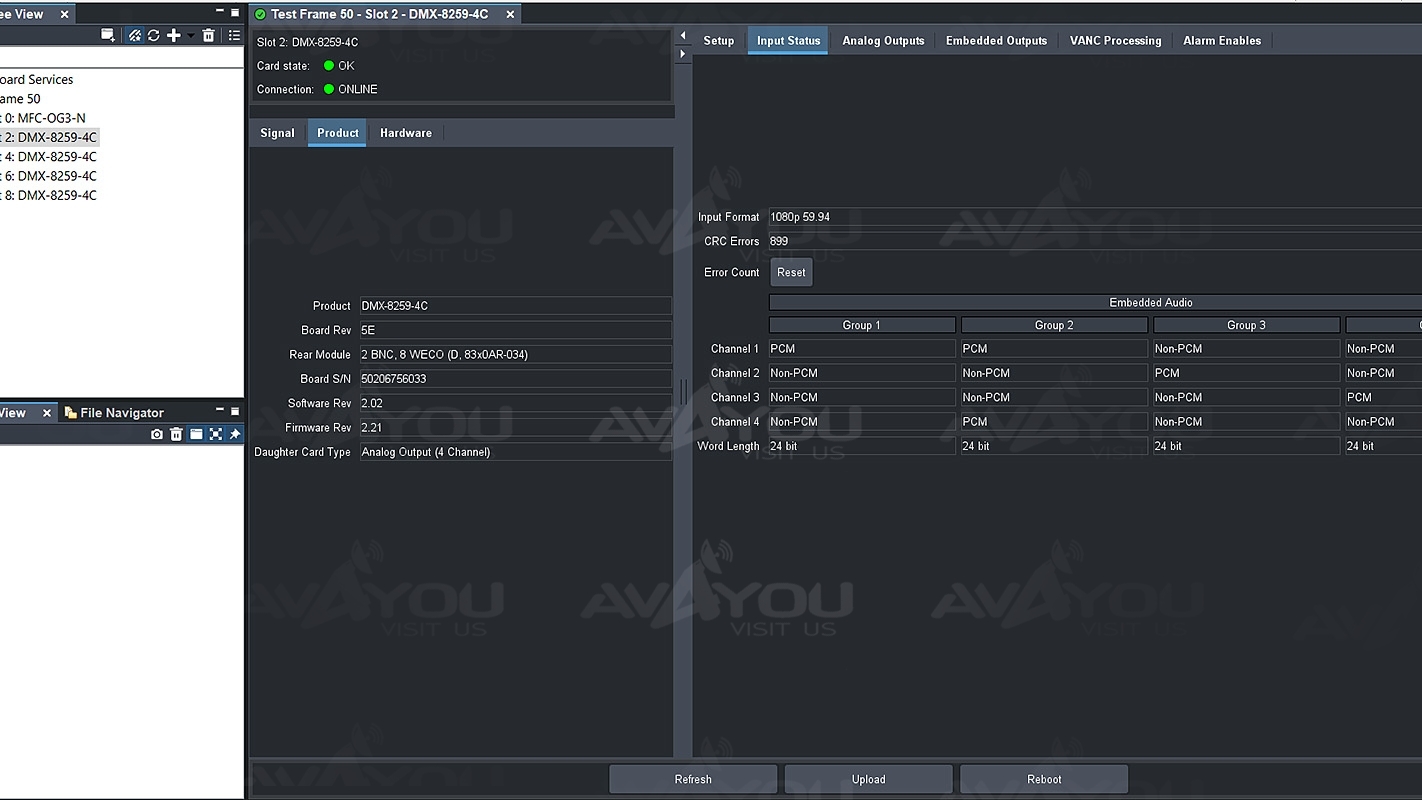This screenshot has height=800, width=1422.
Task: Click the Reboot button
Action: pos(1044,779)
